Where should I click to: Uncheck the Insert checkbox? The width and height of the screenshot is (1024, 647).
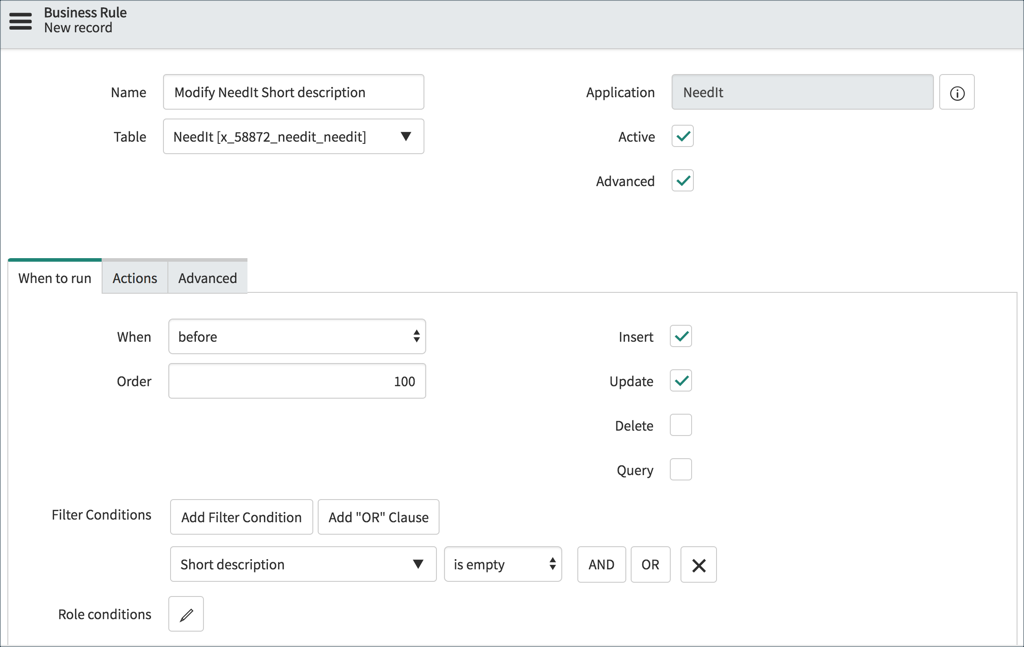pyautogui.click(x=681, y=336)
